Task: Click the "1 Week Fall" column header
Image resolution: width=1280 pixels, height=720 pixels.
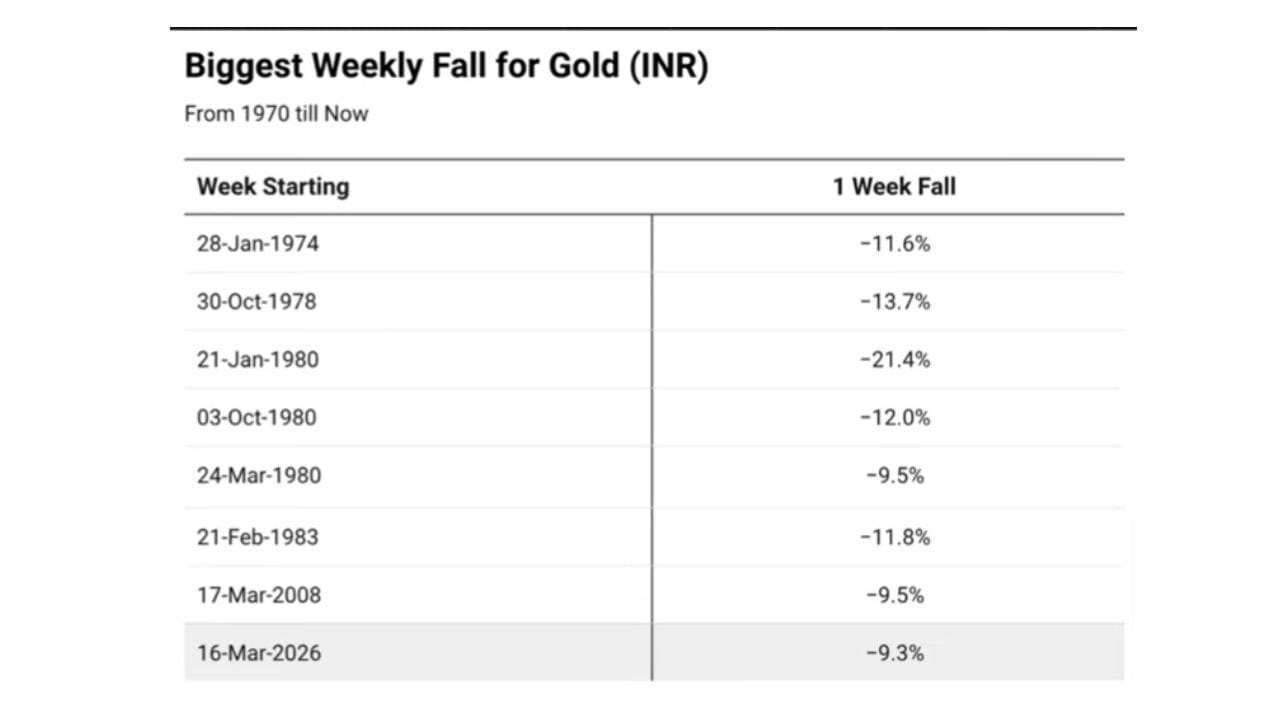Action: (894, 187)
